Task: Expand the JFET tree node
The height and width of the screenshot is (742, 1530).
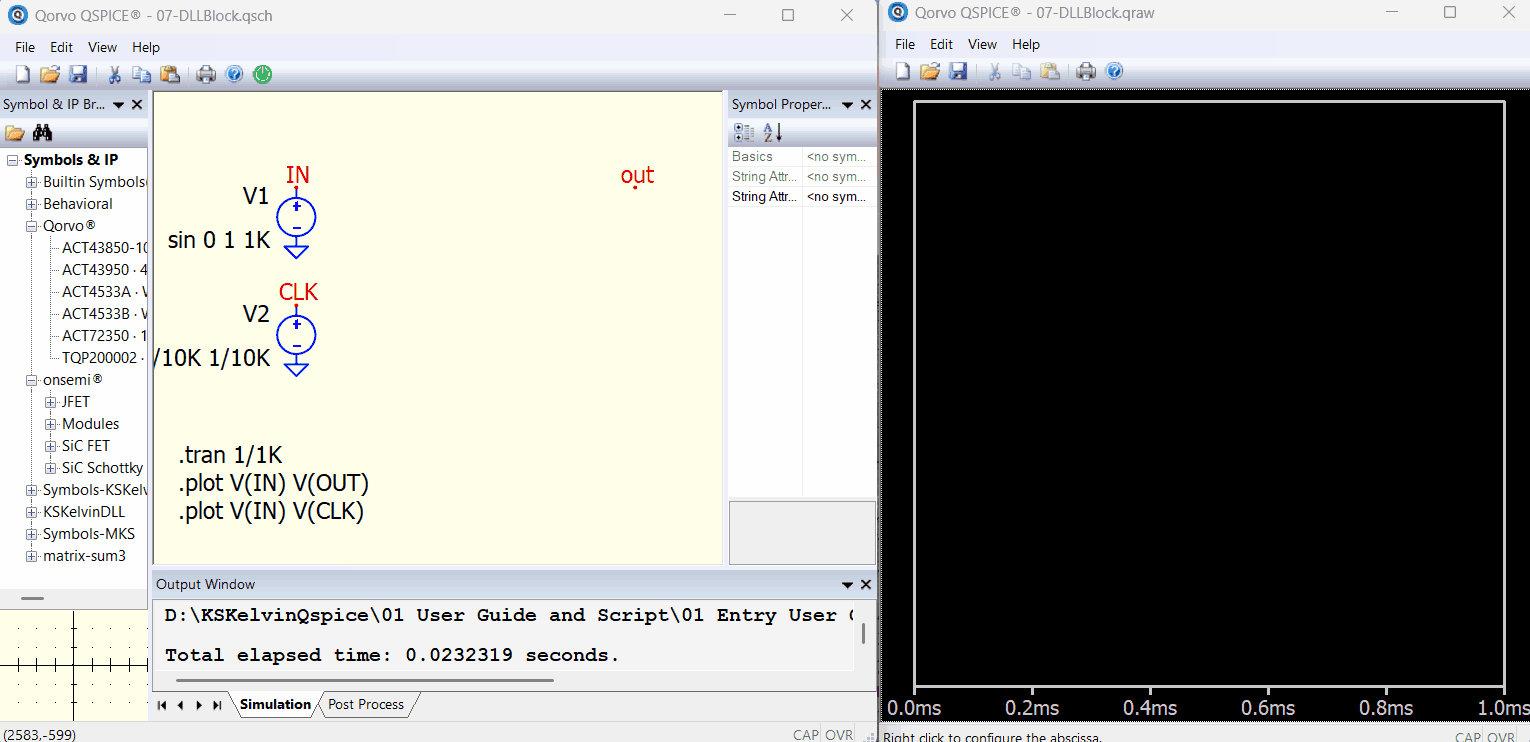Action: tap(51, 402)
